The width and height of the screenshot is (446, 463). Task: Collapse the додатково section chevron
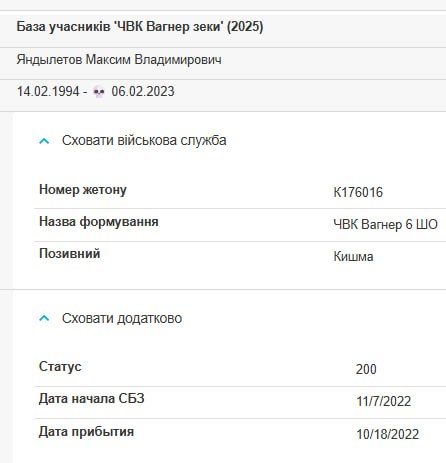(44, 318)
